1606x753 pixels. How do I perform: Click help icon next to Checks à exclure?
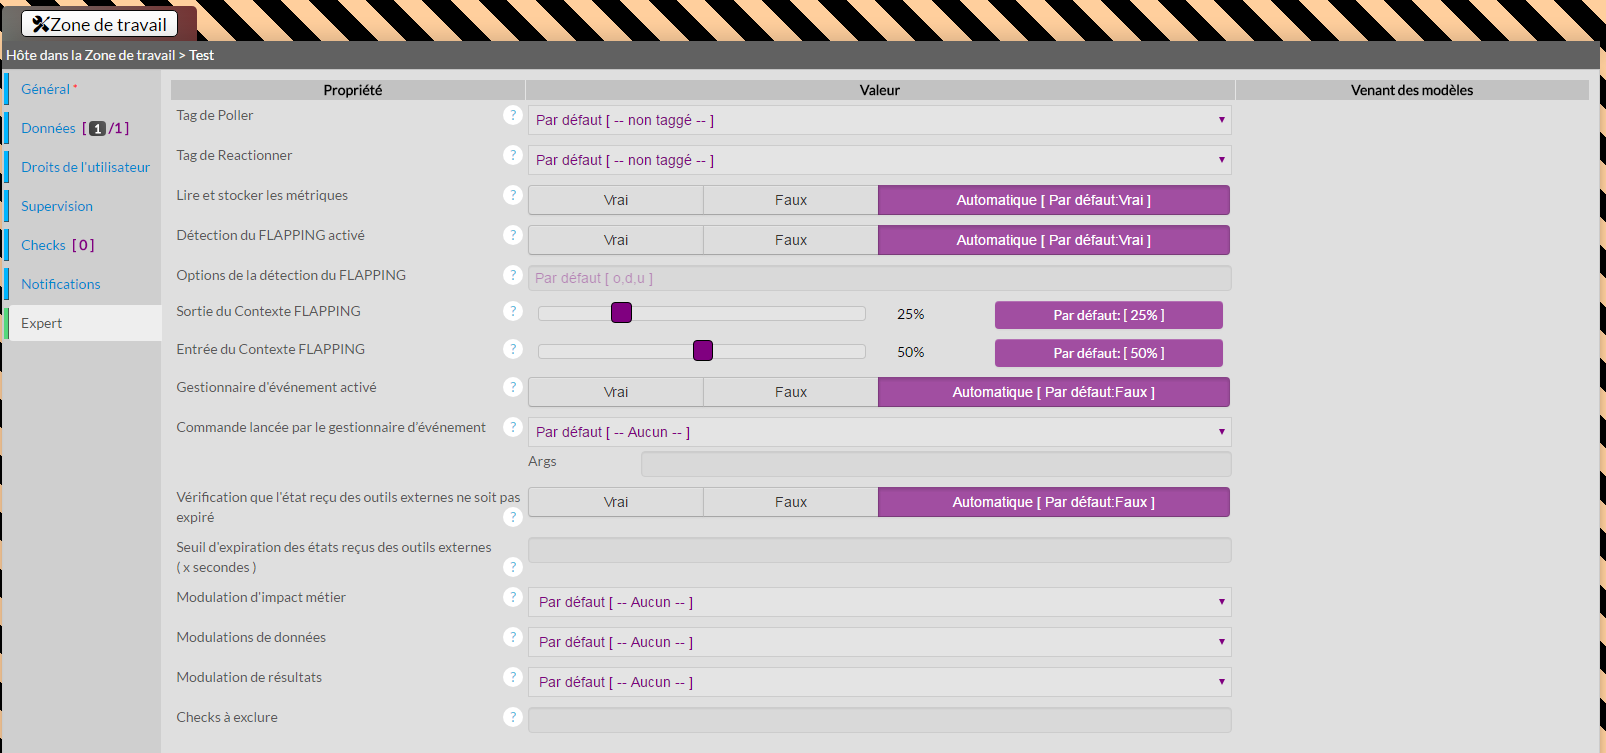click(x=513, y=717)
